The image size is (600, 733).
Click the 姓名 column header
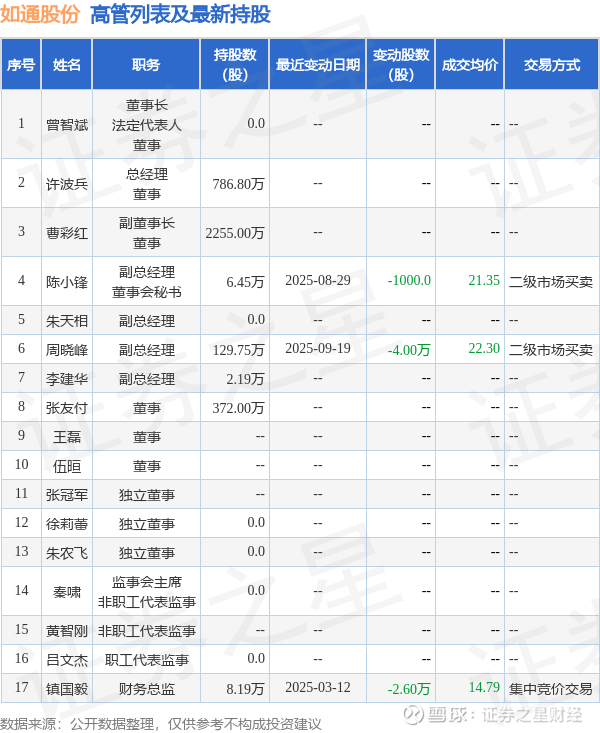pyautogui.click(x=67, y=65)
